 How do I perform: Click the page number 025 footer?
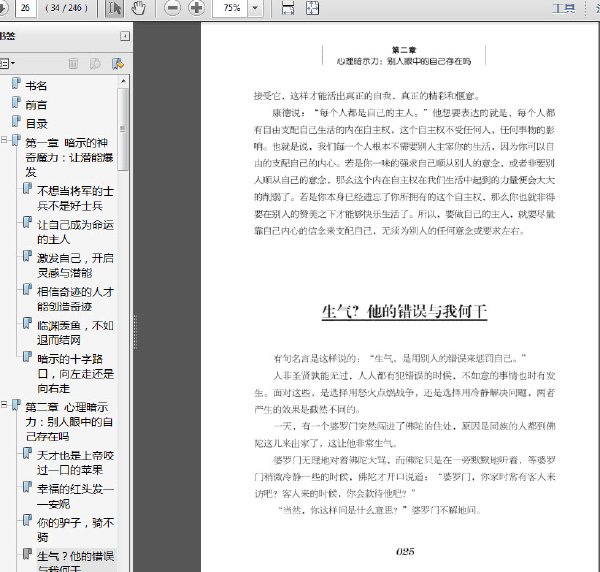pos(405,551)
